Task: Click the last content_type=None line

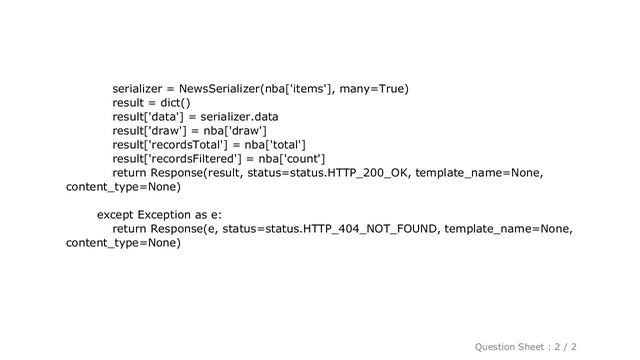Action: tap(123, 243)
